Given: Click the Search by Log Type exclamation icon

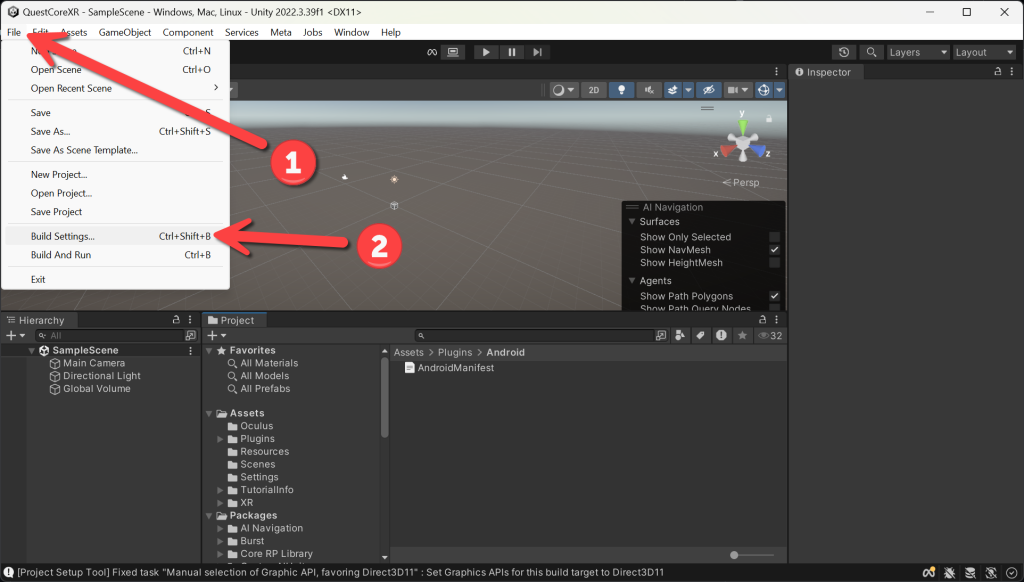Looking at the screenshot, I should pyautogui.click(x=721, y=335).
